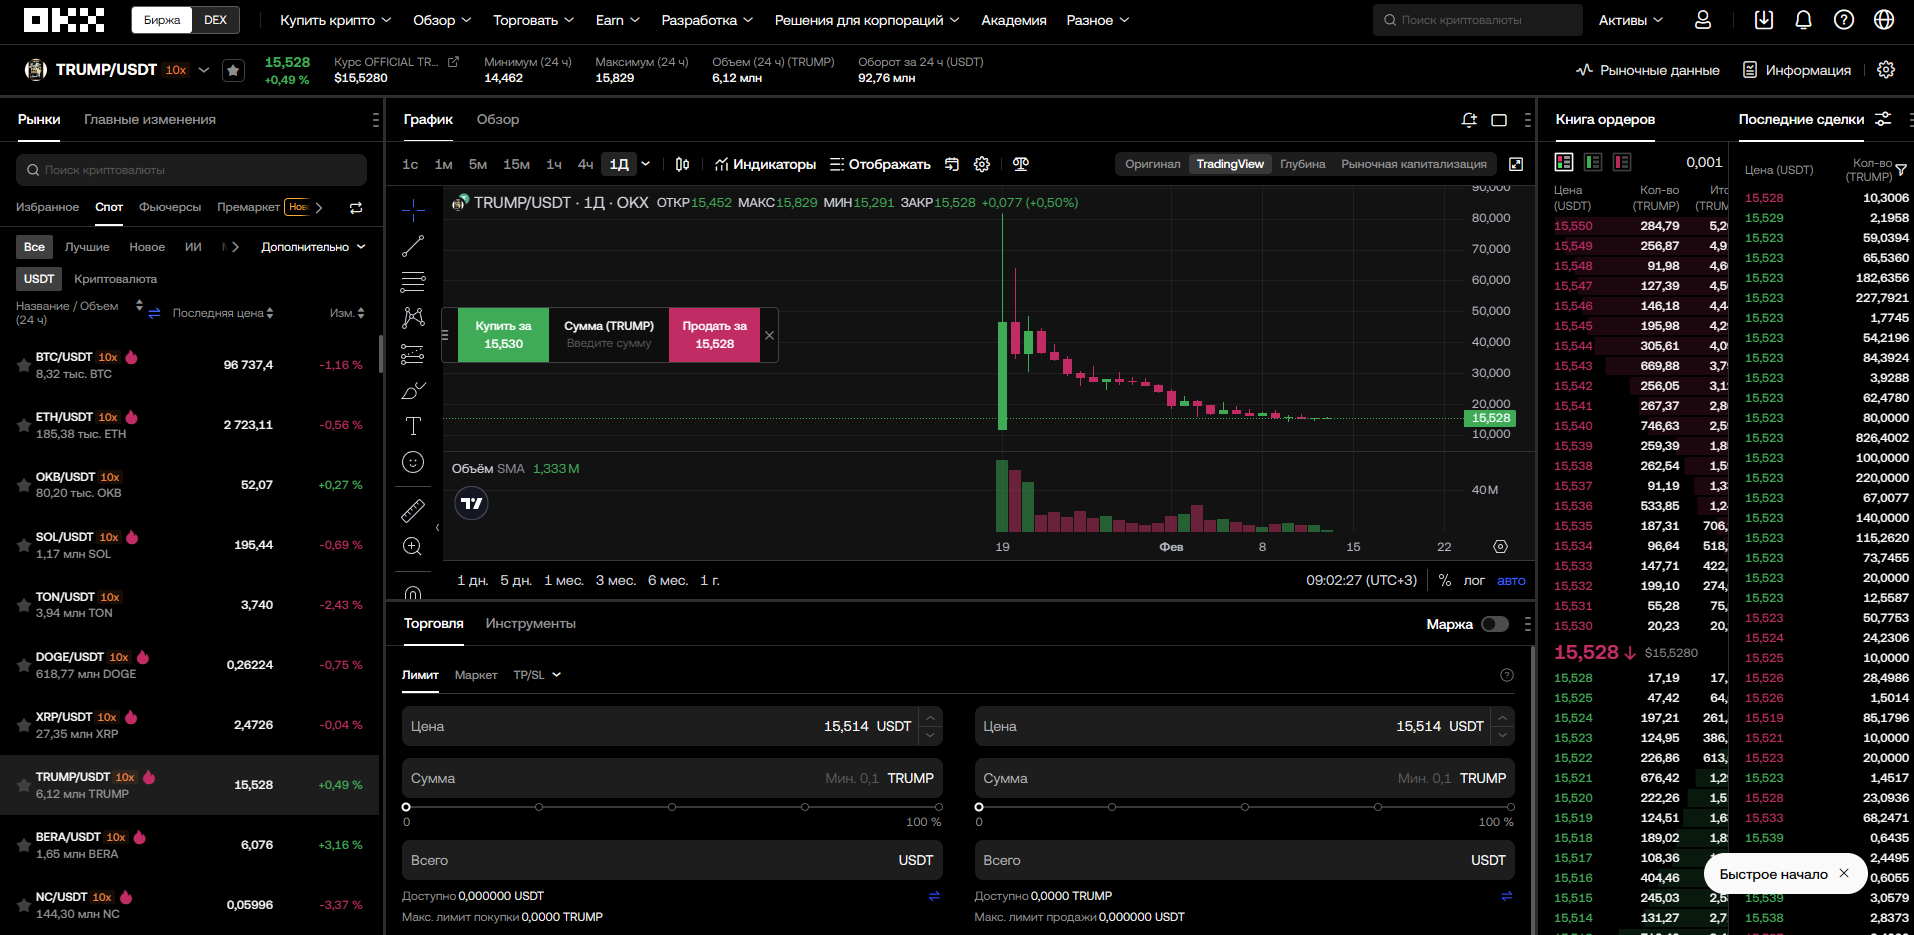Select the text annotation tool
The image size is (1914, 935).
(x=413, y=426)
